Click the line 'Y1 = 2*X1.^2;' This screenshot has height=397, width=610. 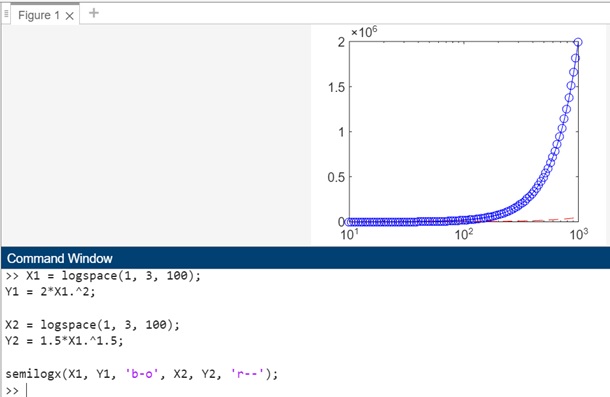point(50,292)
